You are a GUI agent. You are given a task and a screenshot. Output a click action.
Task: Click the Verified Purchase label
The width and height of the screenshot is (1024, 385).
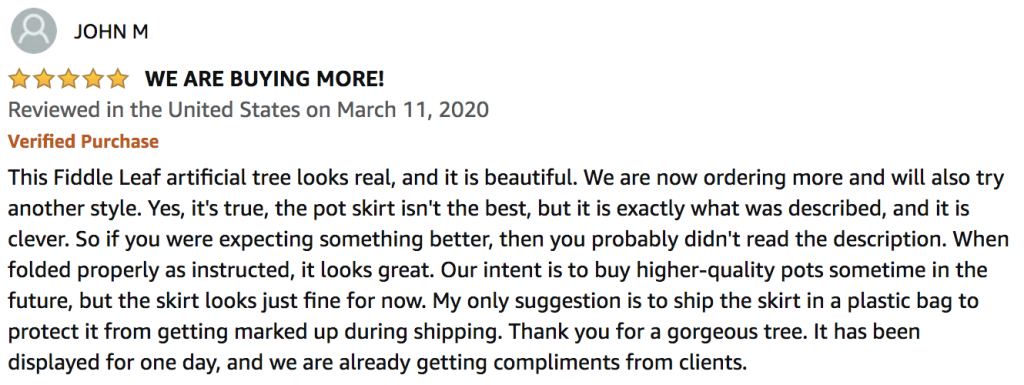[83, 141]
